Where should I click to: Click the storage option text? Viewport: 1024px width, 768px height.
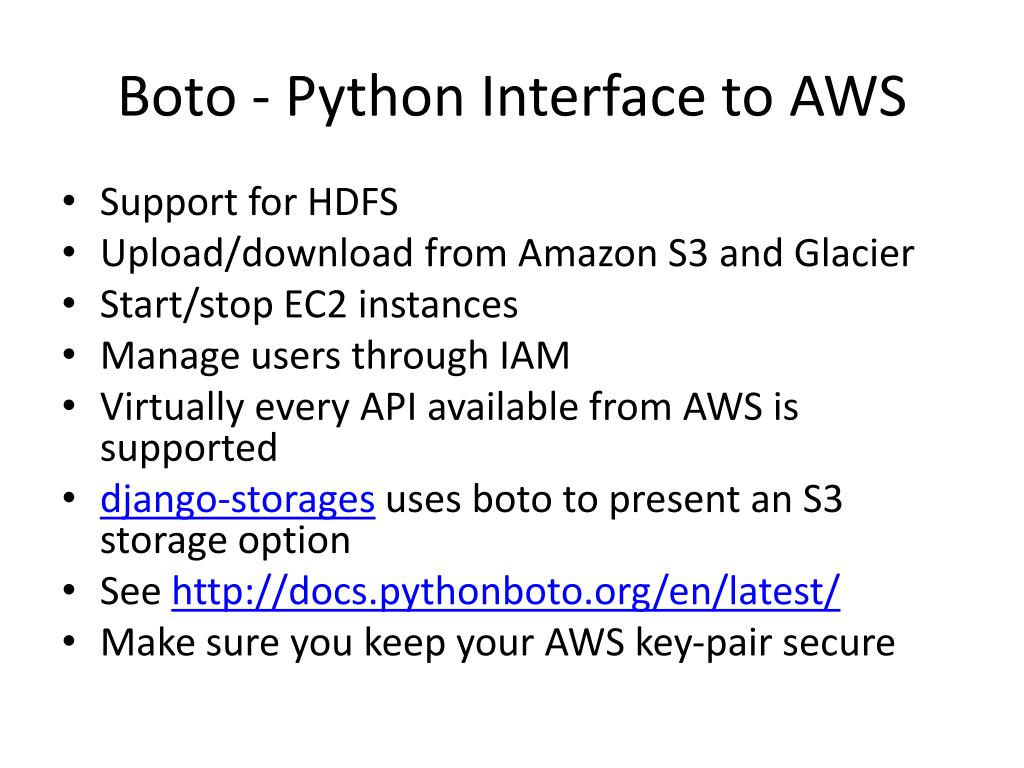(x=225, y=541)
